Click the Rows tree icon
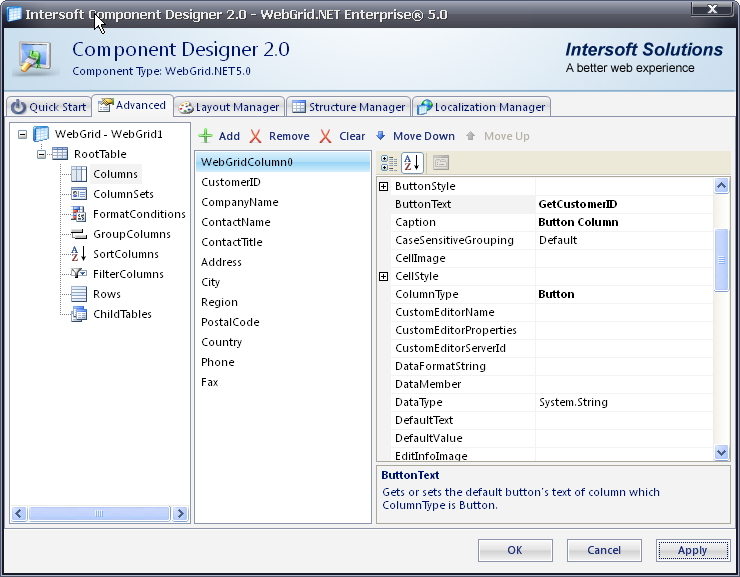This screenshot has height=577, width=740. click(79, 294)
